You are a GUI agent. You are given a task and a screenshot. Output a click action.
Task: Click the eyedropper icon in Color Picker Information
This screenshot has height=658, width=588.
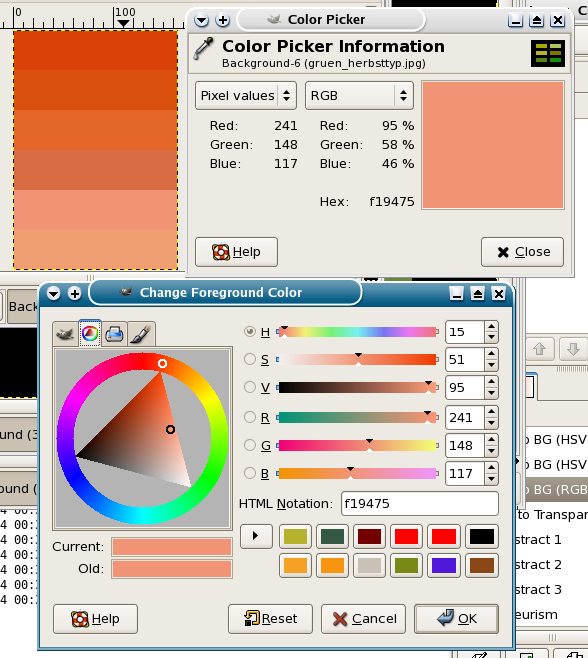pyautogui.click(x=203, y=48)
